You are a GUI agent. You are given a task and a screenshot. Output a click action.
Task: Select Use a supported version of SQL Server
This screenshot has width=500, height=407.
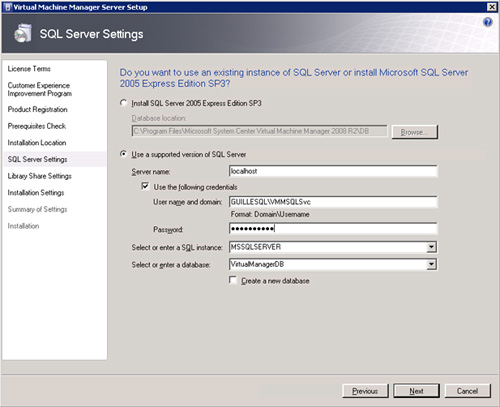coord(124,154)
